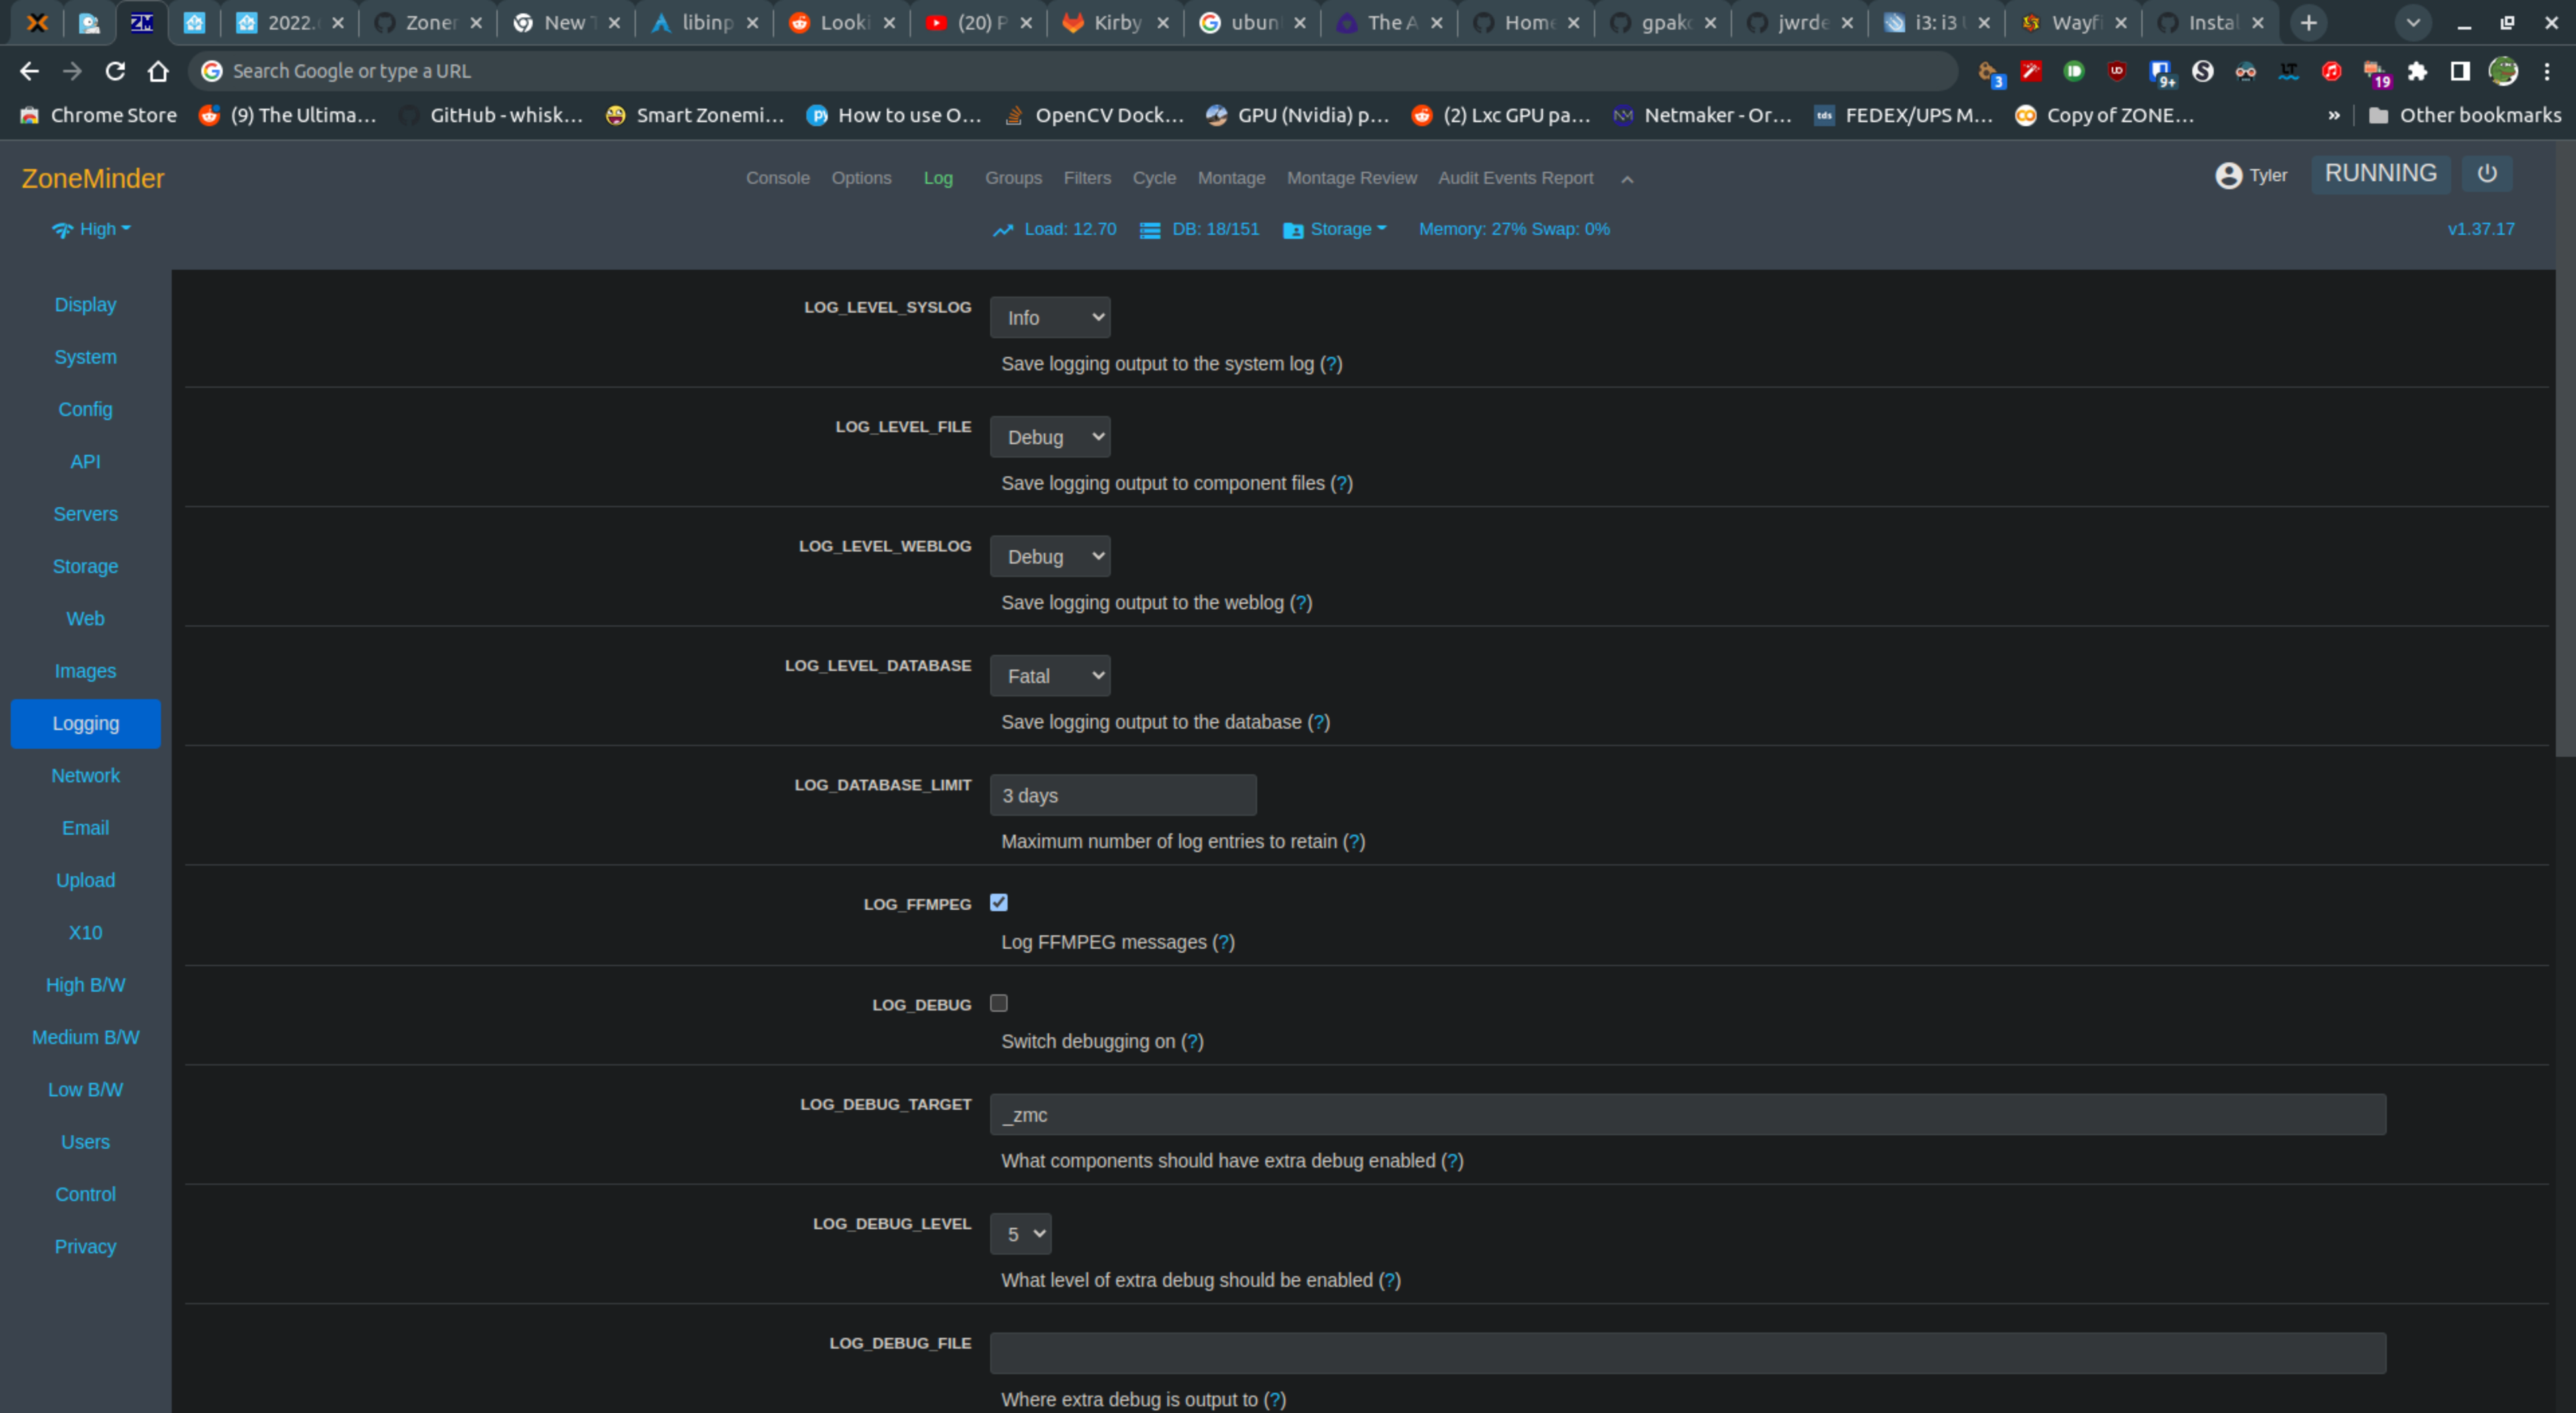Viewport: 2576px width, 1413px height.
Task: Click the power icon next to RUNNING
Action: click(x=2486, y=174)
